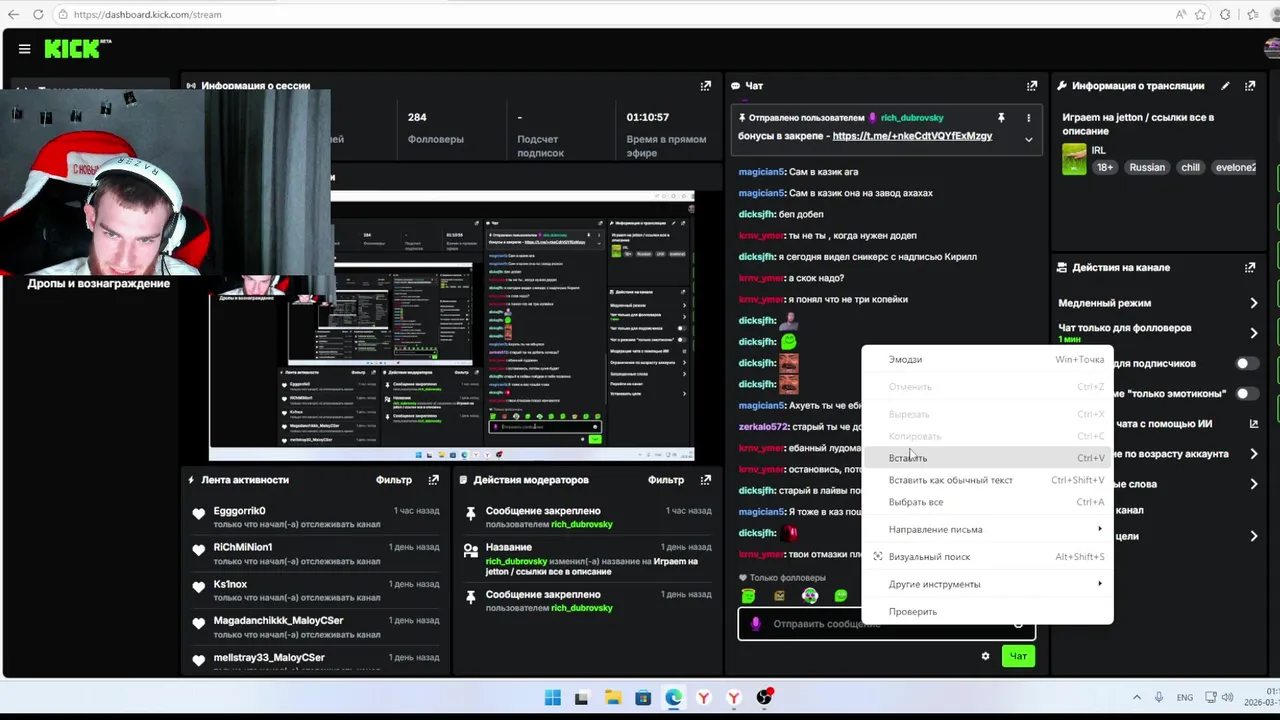Expand banned words settings
The image size is (1280, 720).
tap(1253, 484)
